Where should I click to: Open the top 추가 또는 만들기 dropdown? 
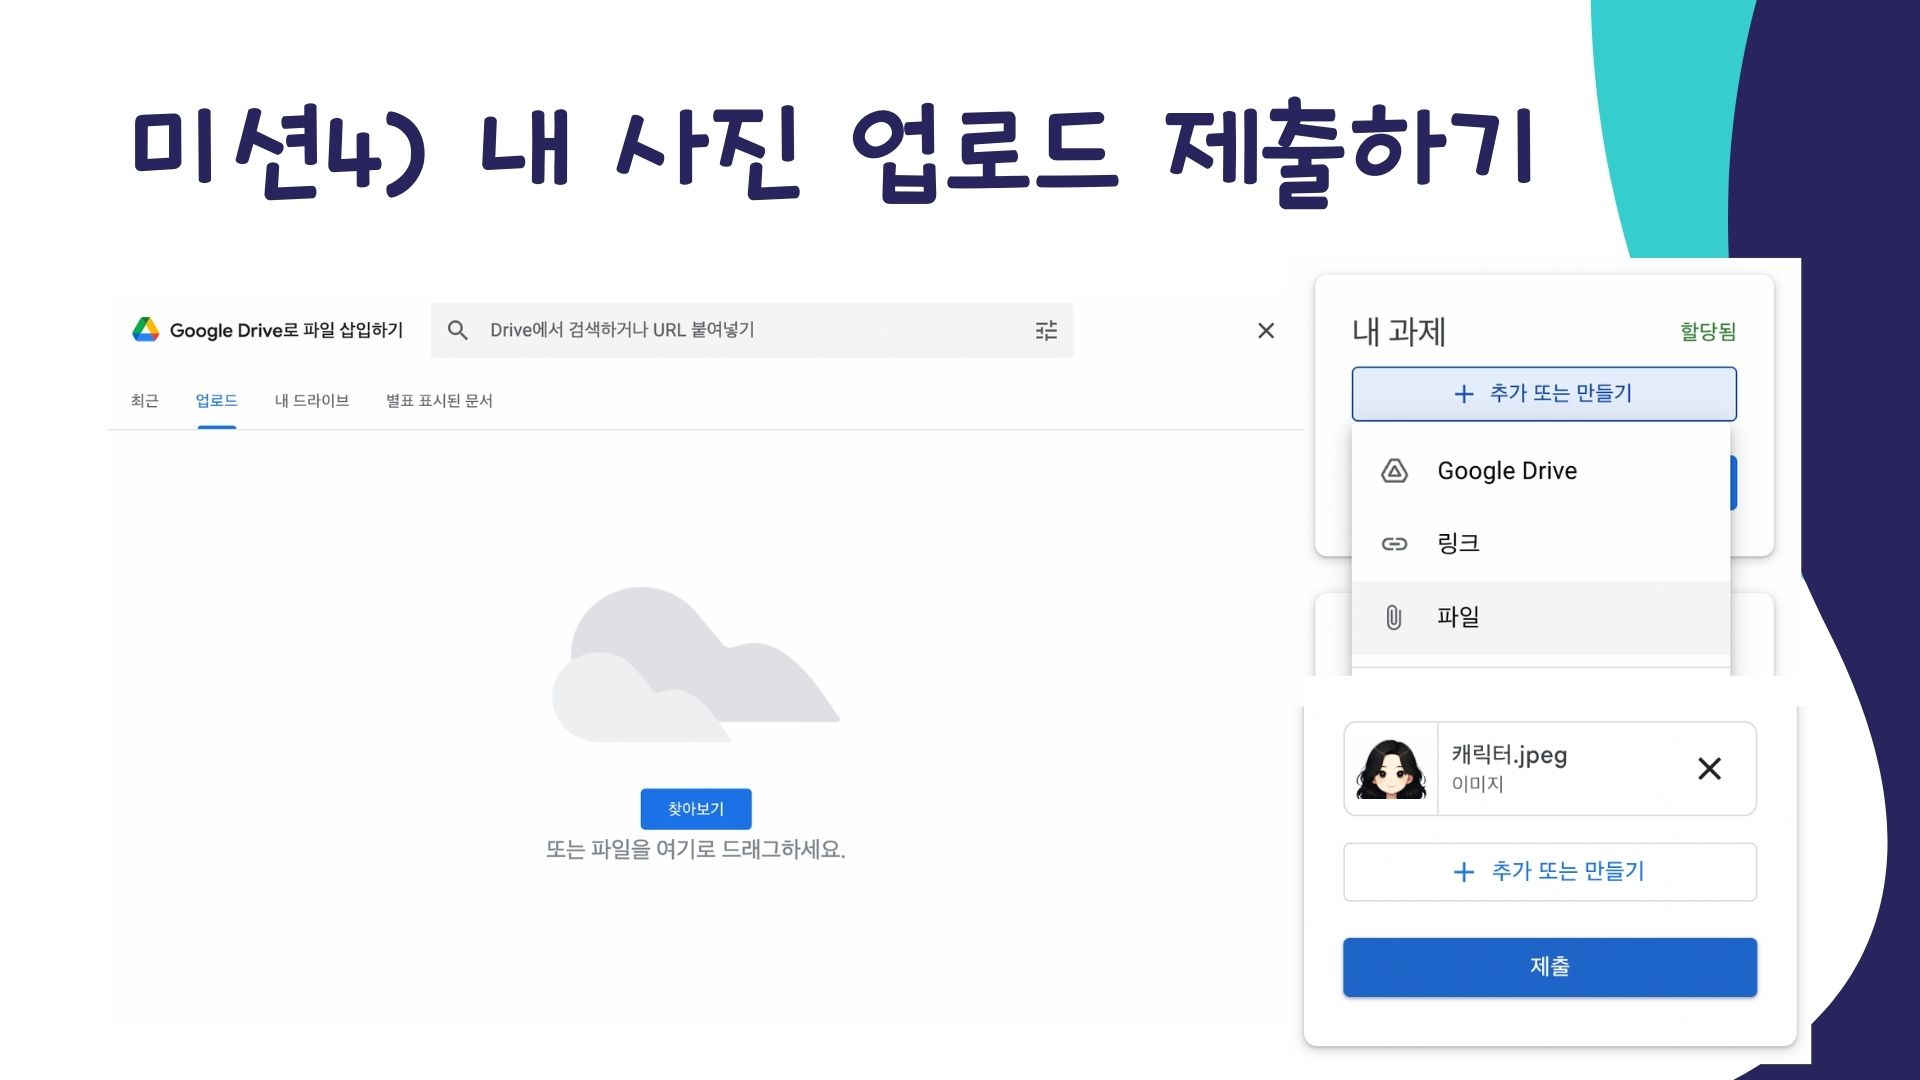(1543, 394)
